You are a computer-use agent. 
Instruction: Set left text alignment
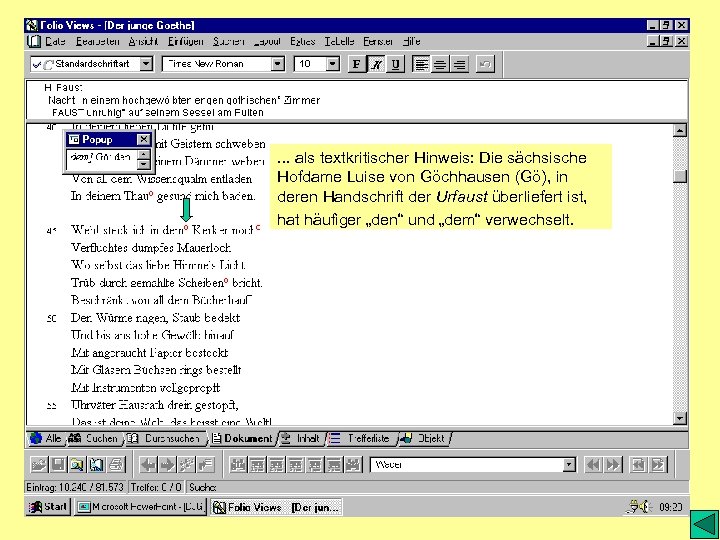421,64
